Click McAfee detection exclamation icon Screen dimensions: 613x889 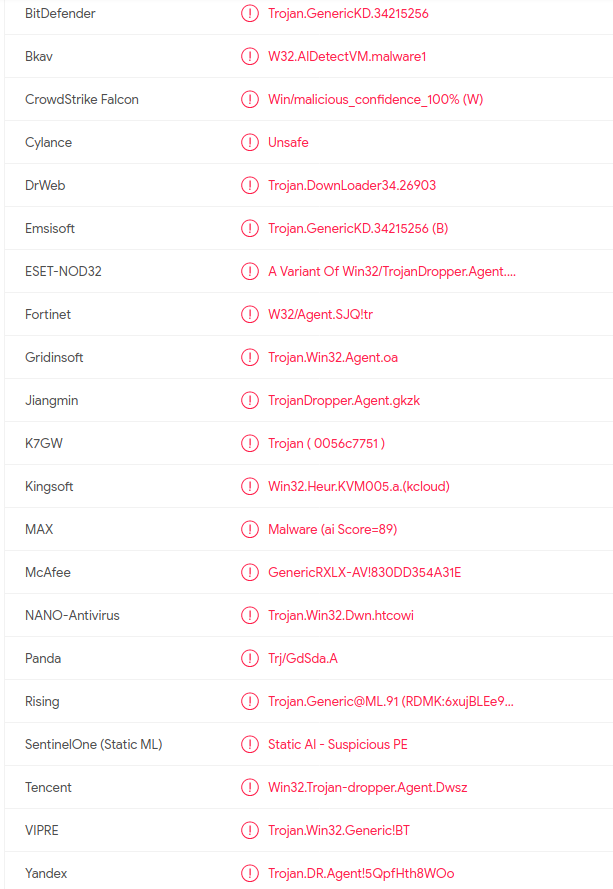pyautogui.click(x=250, y=573)
